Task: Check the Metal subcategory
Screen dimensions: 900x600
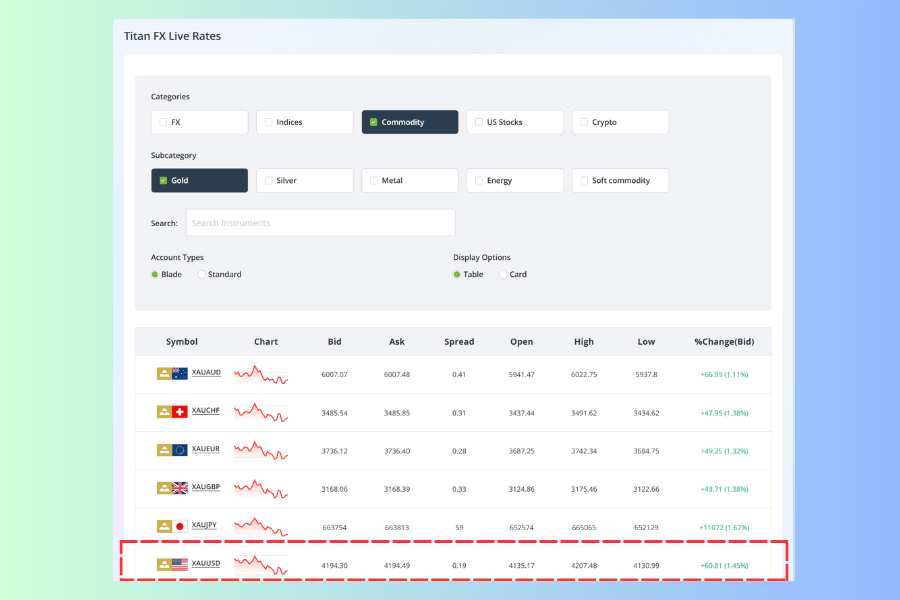Action: (410, 180)
